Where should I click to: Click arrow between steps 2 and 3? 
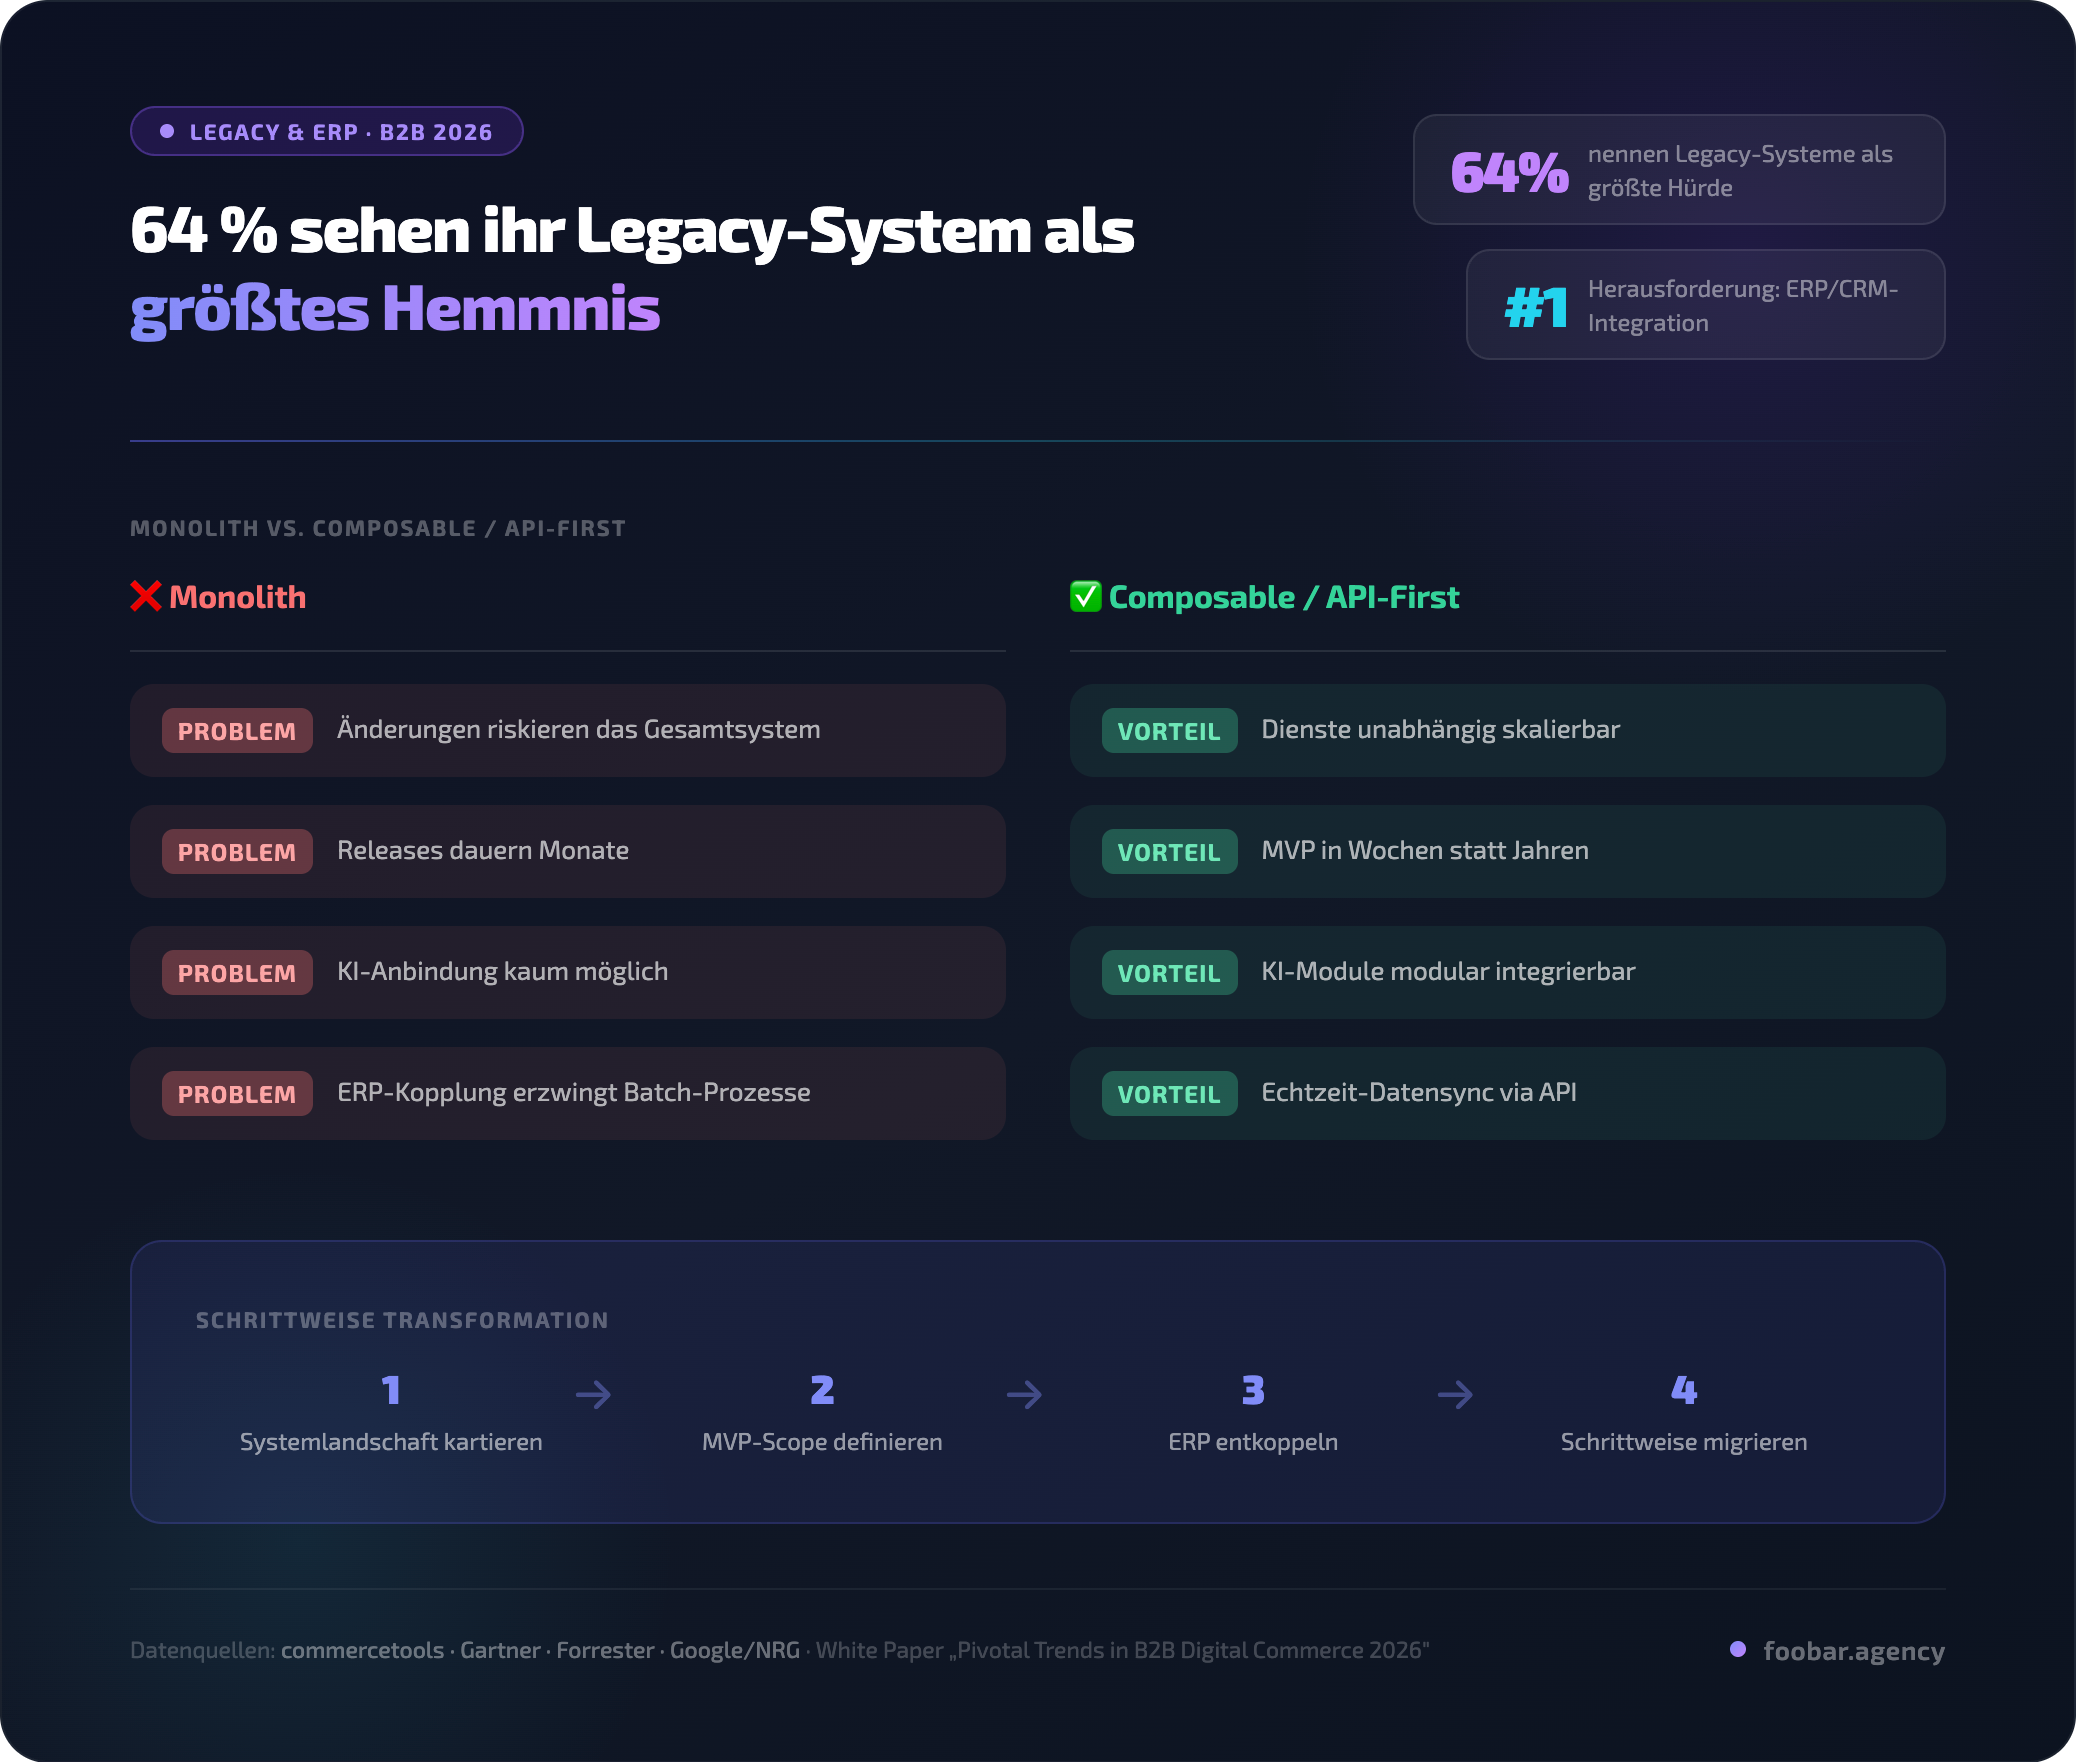(1025, 1394)
